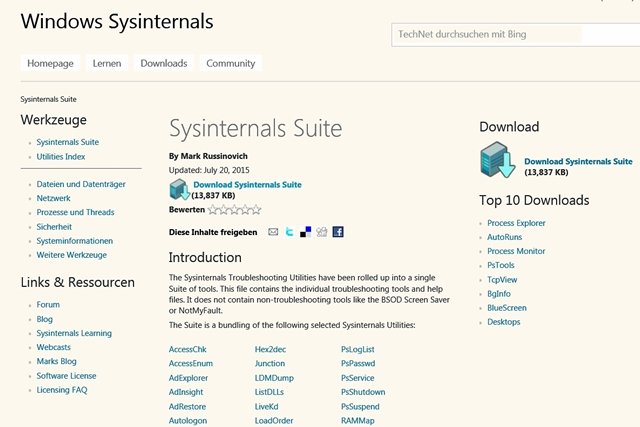Open the Sicherheit category
Screen dimensions: 640x427
pyautogui.click(x=54, y=227)
